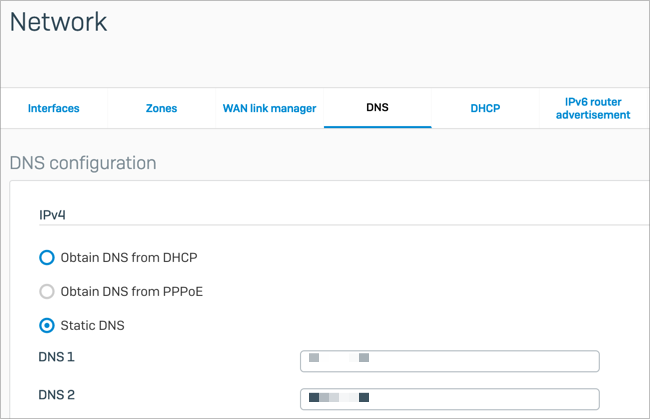Click the blurred address value in DNS 2
This screenshot has height=419, width=650.
[339, 398]
